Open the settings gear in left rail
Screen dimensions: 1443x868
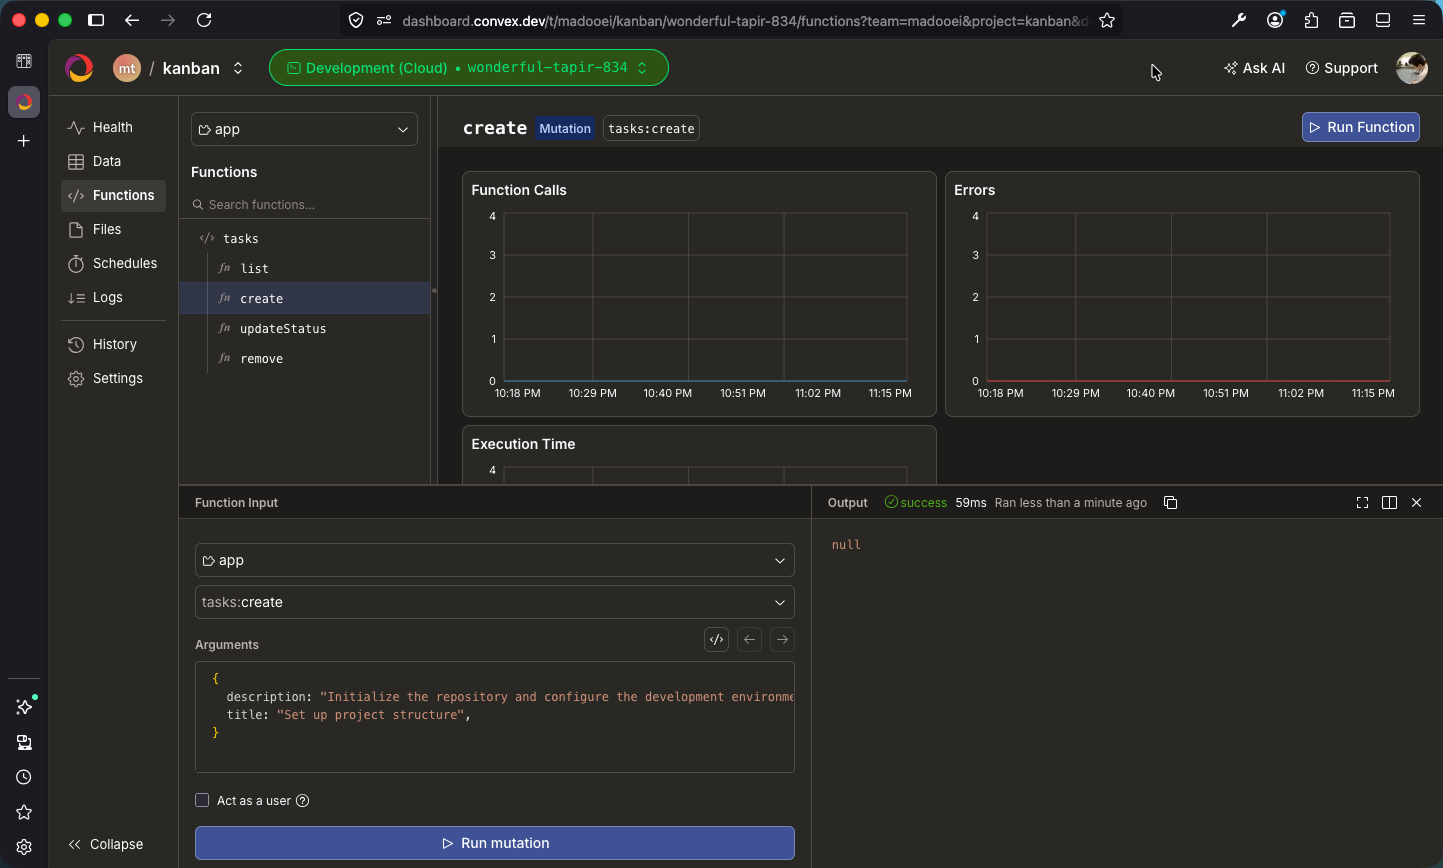pyautogui.click(x=24, y=847)
